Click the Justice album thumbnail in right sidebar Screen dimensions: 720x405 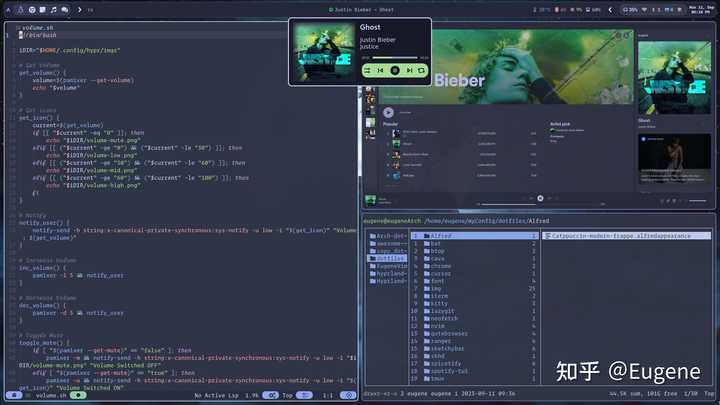point(674,78)
